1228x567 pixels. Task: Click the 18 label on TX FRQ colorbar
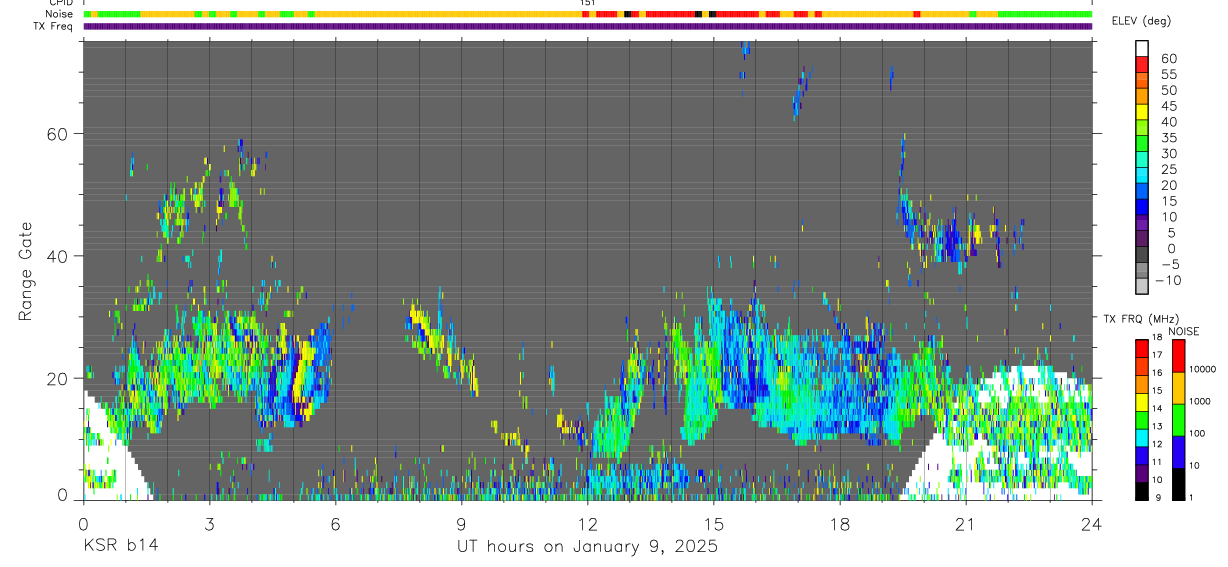1155,338
